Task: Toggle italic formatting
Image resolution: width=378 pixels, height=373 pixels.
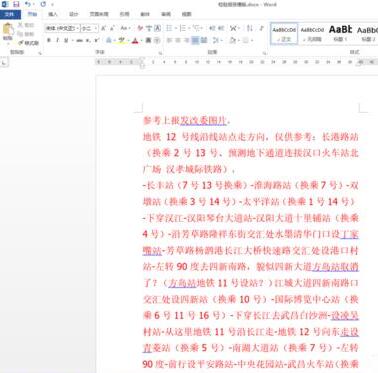Action: (57, 41)
